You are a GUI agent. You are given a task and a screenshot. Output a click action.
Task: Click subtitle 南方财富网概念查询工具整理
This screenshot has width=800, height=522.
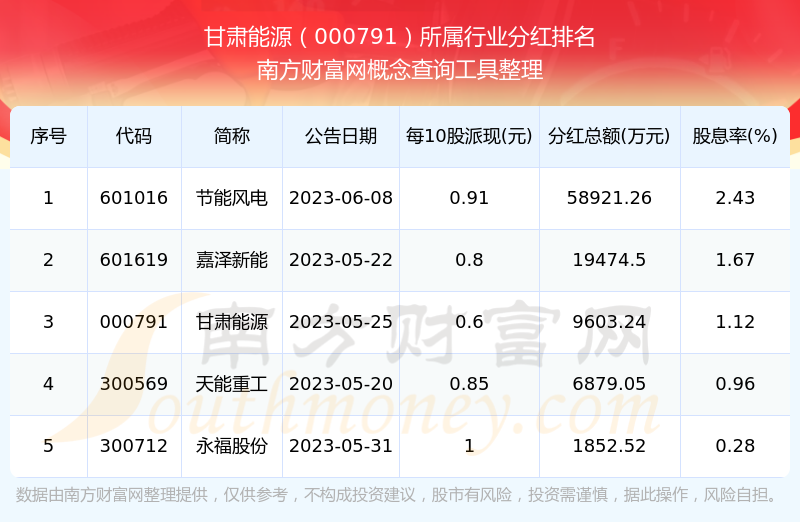399,70
